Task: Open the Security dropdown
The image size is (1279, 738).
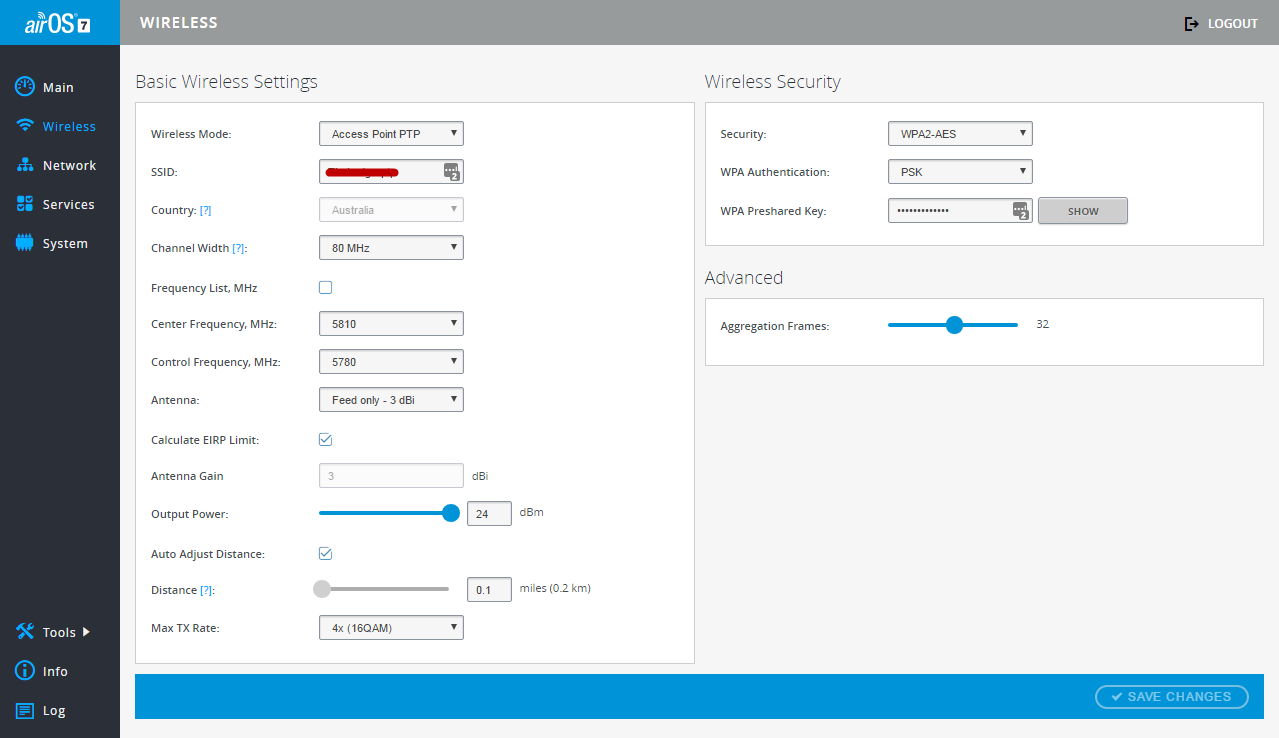Action: click(960, 134)
